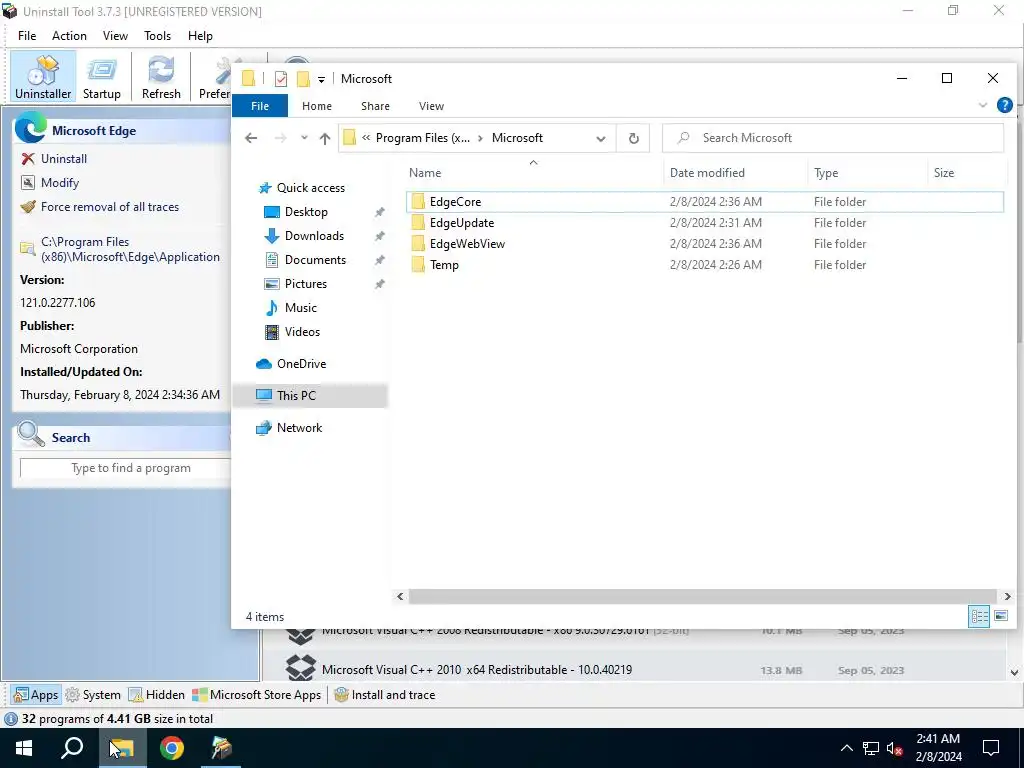Open the Explorer View ribbon tab
Image resolution: width=1024 pixels, height=768 pixels.
[431, 106]
